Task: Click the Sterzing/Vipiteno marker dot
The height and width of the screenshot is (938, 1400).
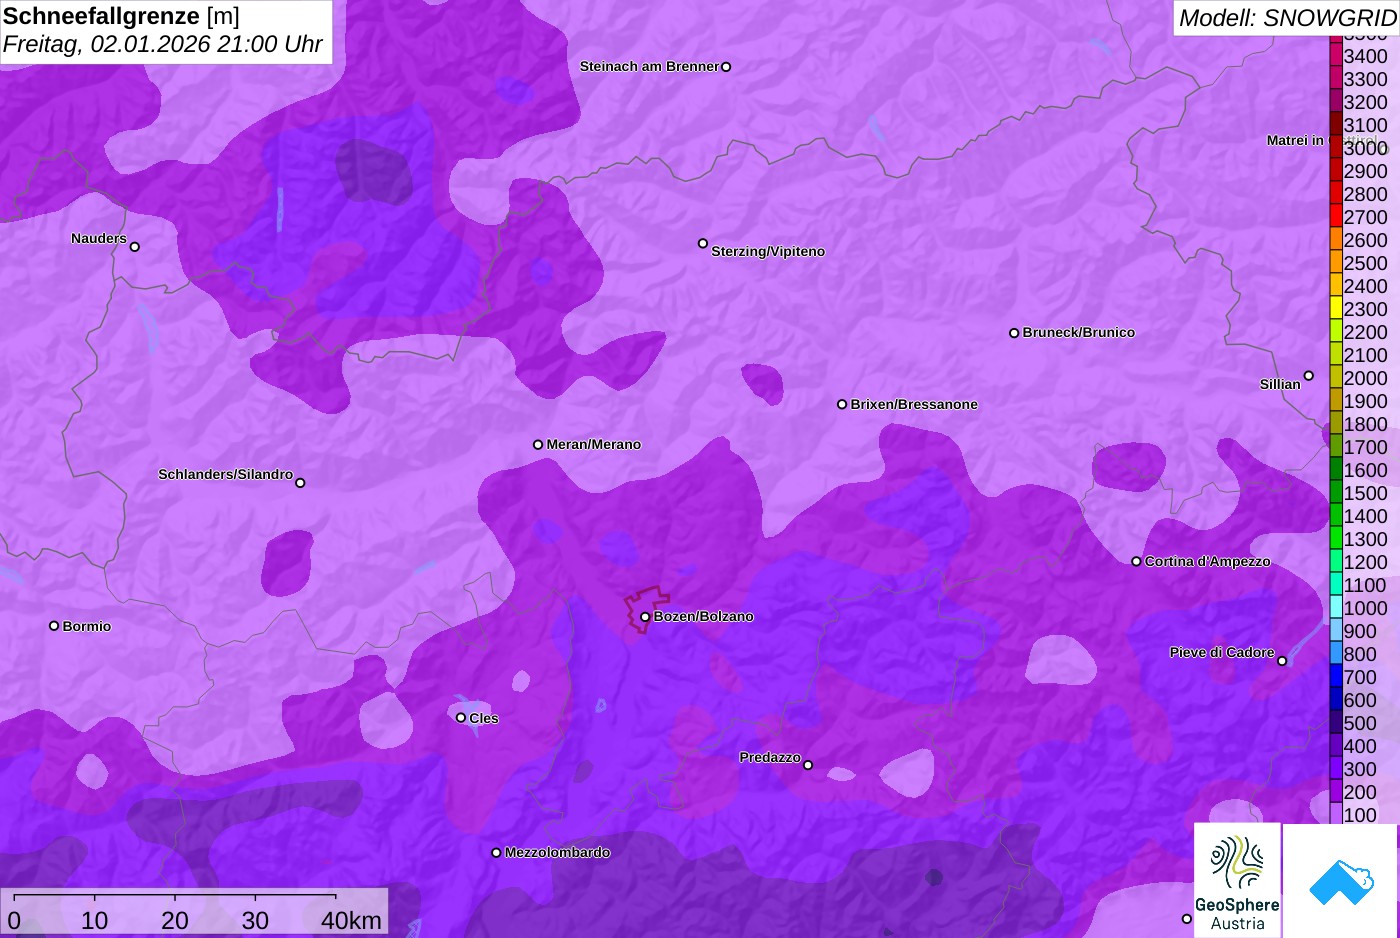Action: point(703,243)
